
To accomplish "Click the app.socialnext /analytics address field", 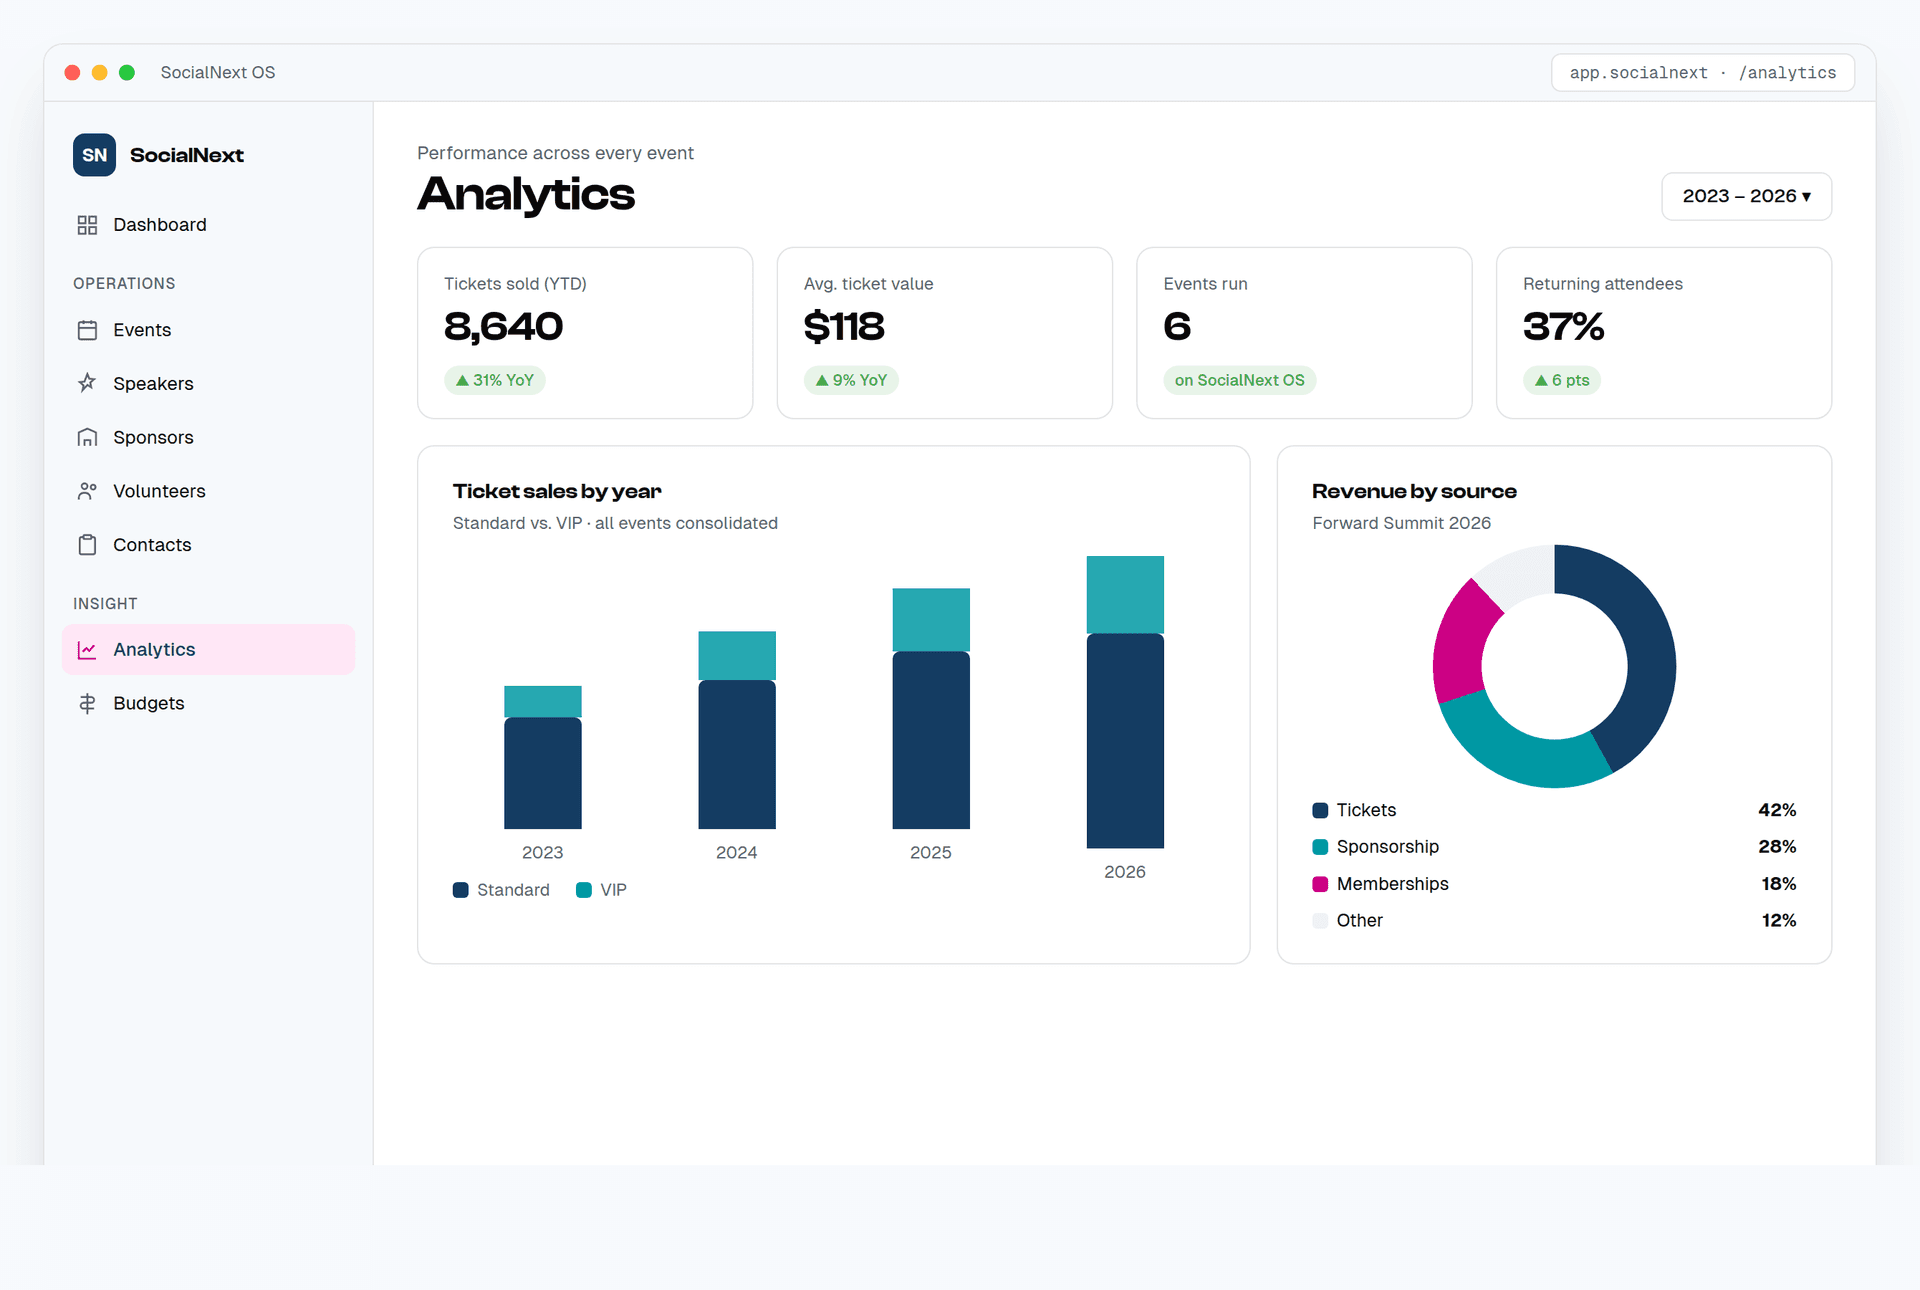I will [1703, 73].
